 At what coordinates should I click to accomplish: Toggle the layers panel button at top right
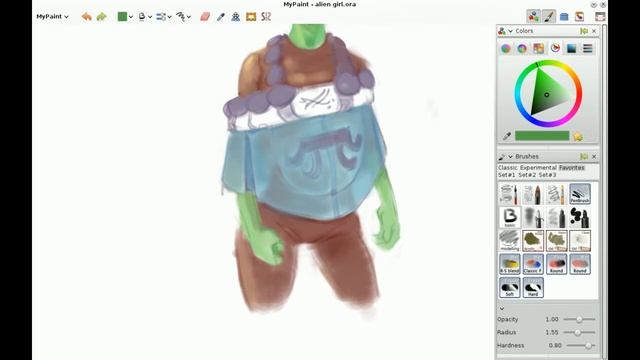point(564,16)
